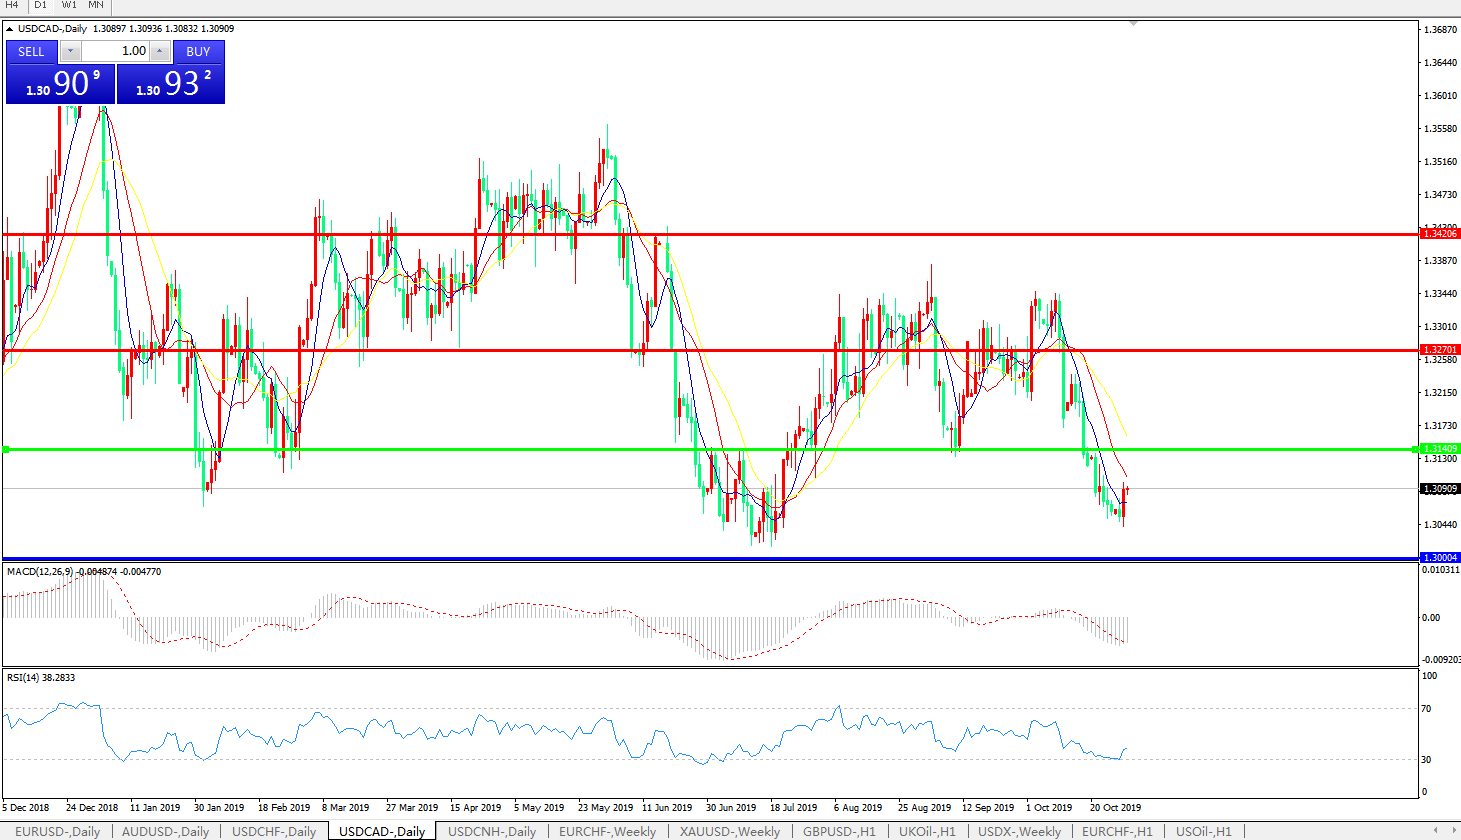This screenshot has width=1461, height=840.
Task: Open the EURUSD-,Daily chart tab
Action: click(57, 831)
